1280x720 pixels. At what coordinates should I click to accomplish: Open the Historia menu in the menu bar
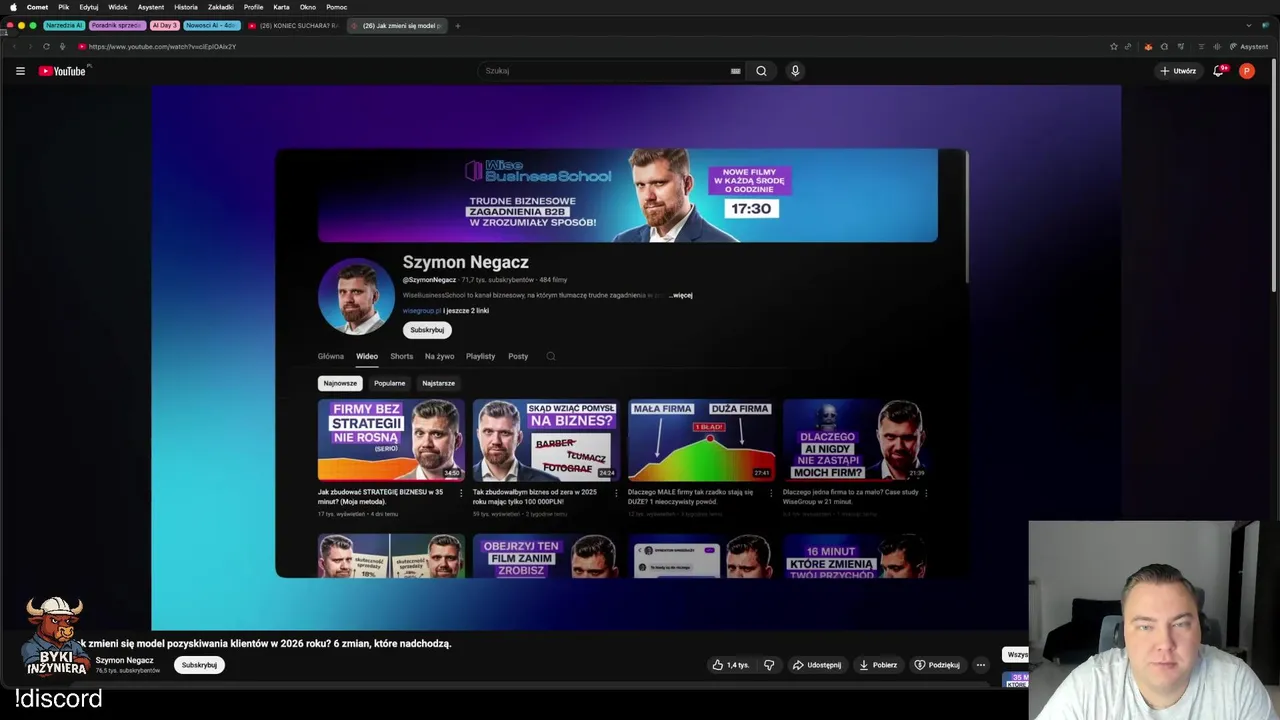tap(186, 7)
